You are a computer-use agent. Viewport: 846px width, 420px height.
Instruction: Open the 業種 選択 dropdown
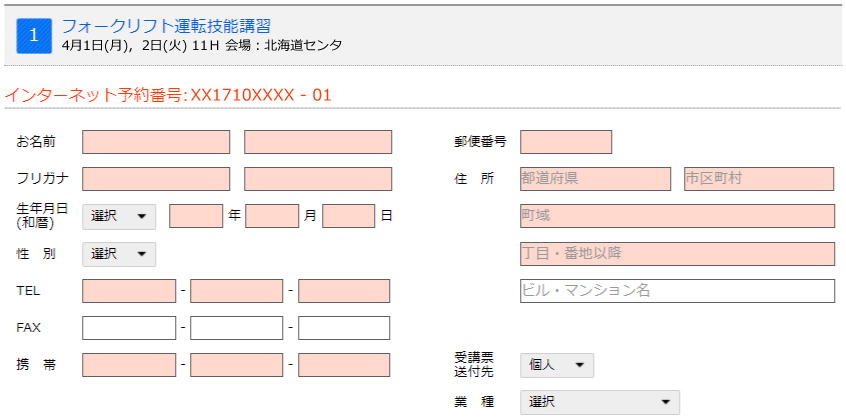pyautogui.click(x=600, y=402)
